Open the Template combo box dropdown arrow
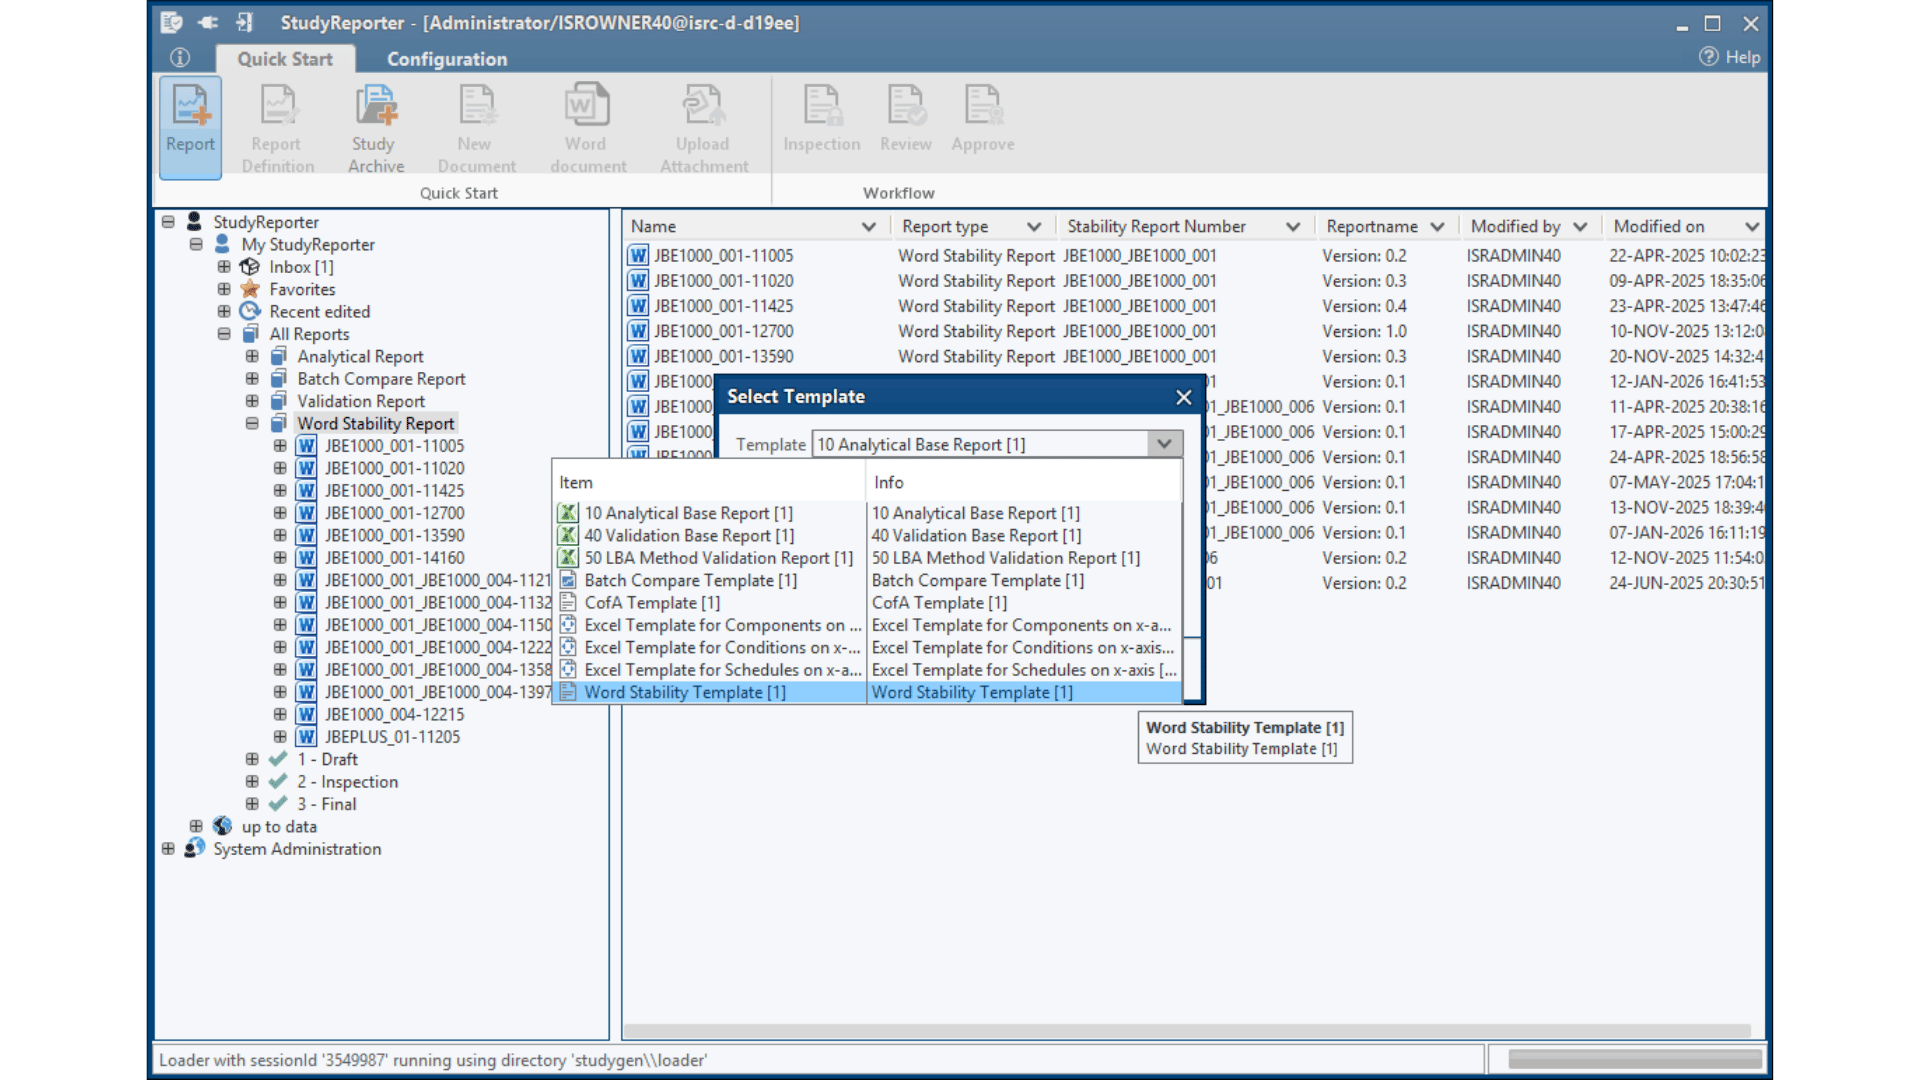The image size is (1920, 1080). 1164,444
